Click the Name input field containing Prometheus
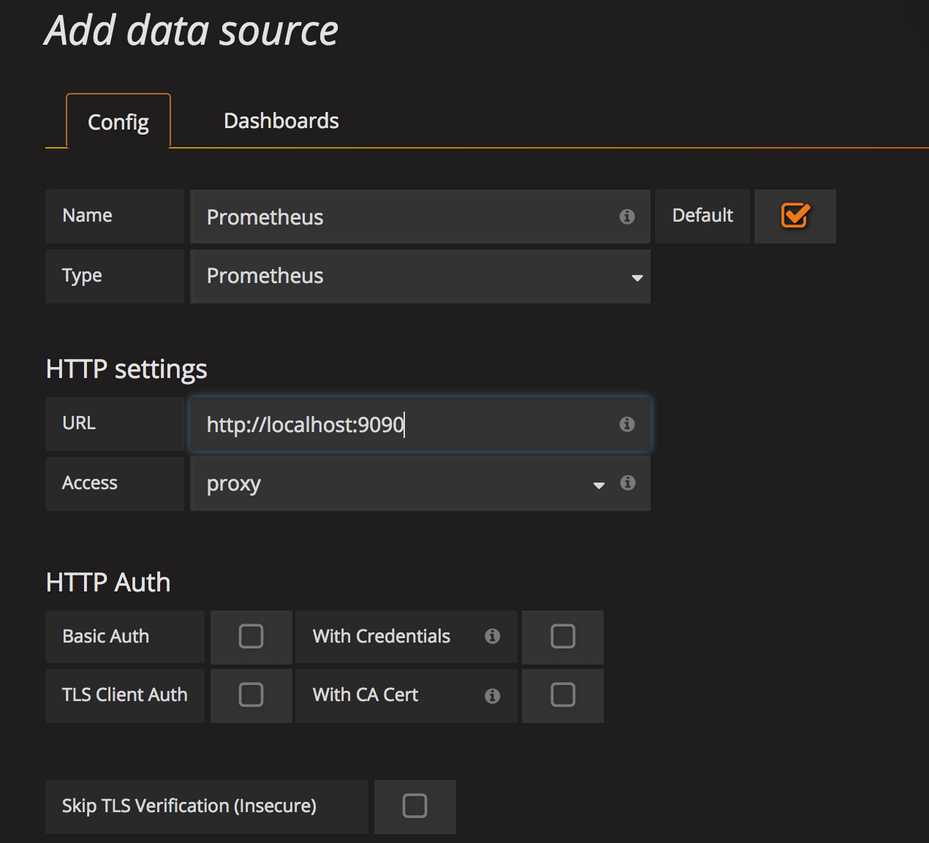Screen dimensions: 929x843 (420, 217)
